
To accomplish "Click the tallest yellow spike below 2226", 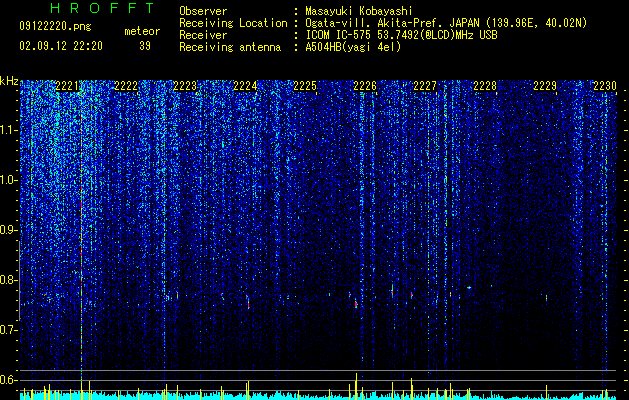I will click(x=356, y=386).
